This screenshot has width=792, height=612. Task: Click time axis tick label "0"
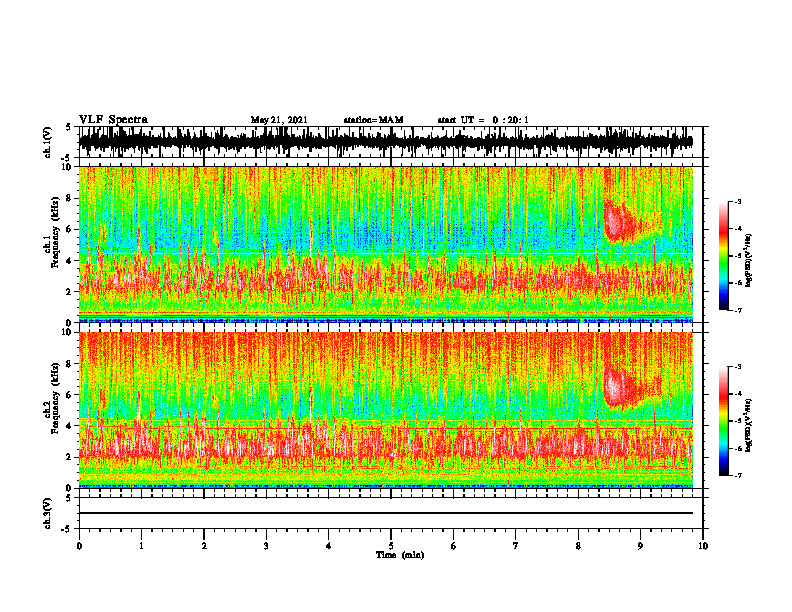(79, 546)
